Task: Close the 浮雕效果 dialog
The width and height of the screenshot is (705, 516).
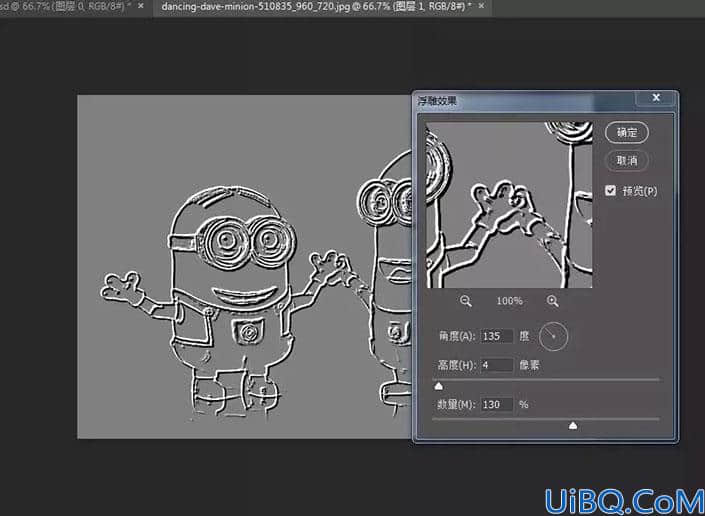Action: click(x=656, y=98)
